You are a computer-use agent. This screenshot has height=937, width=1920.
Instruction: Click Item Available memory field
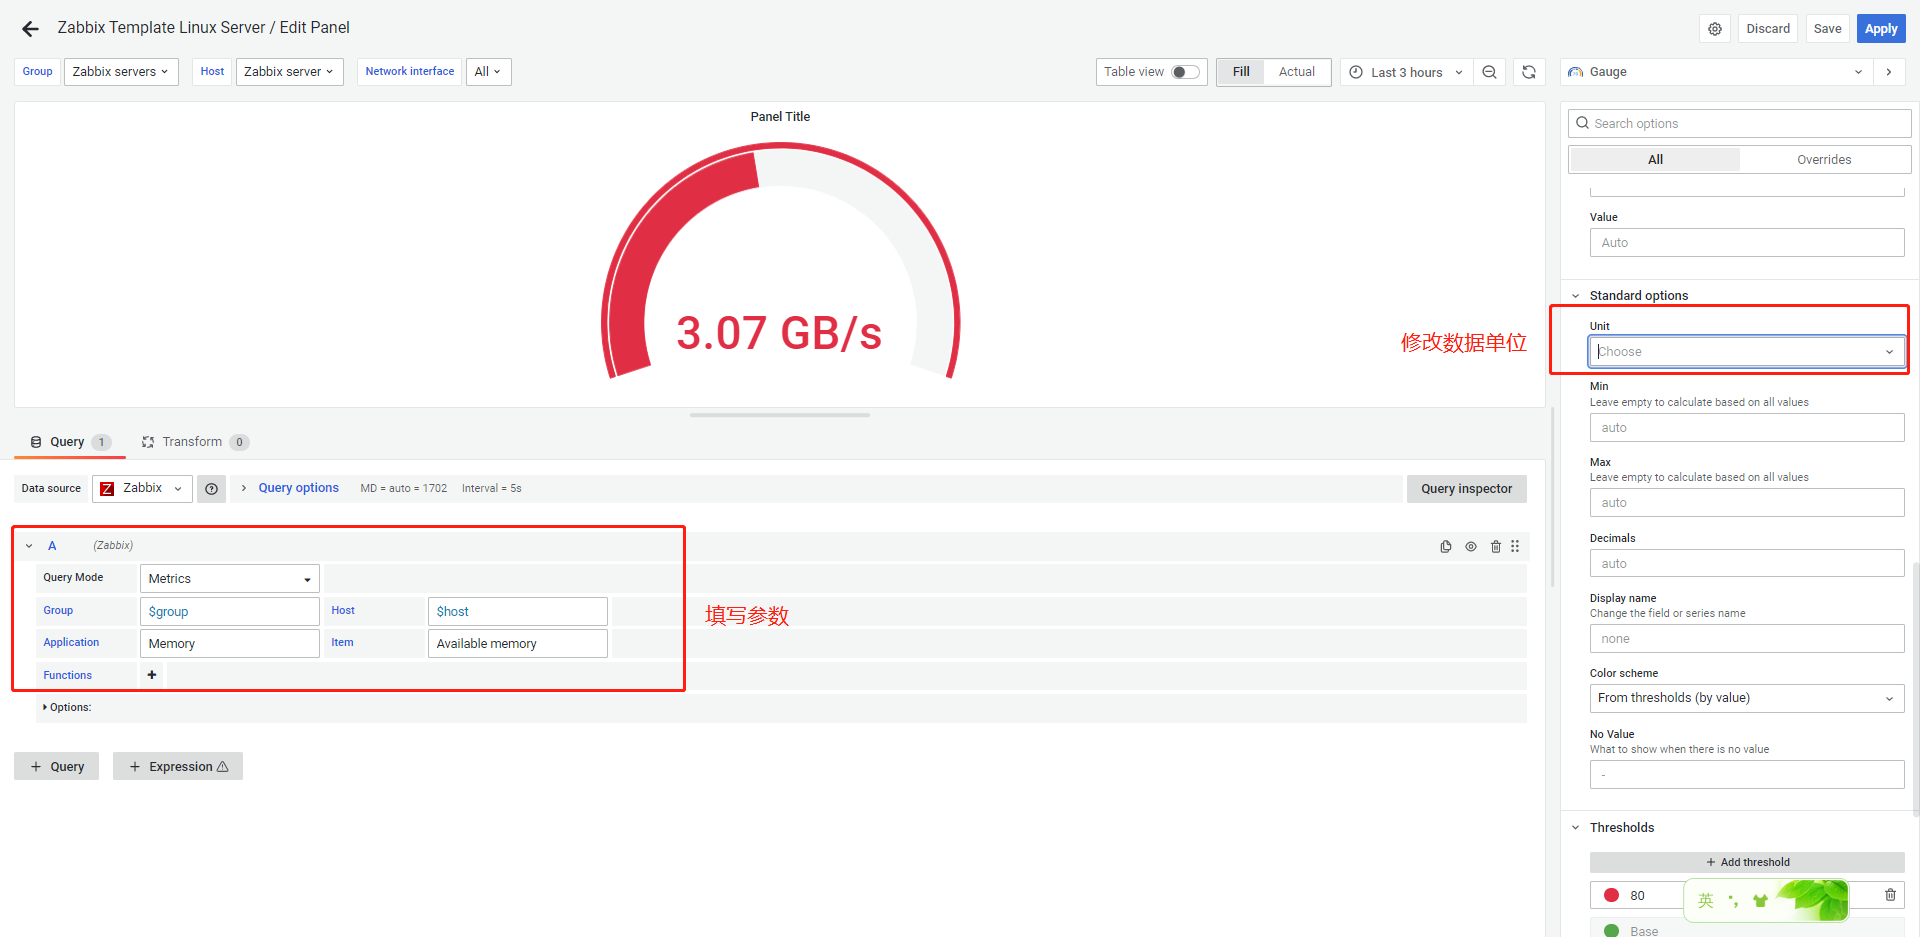(517, 643)
